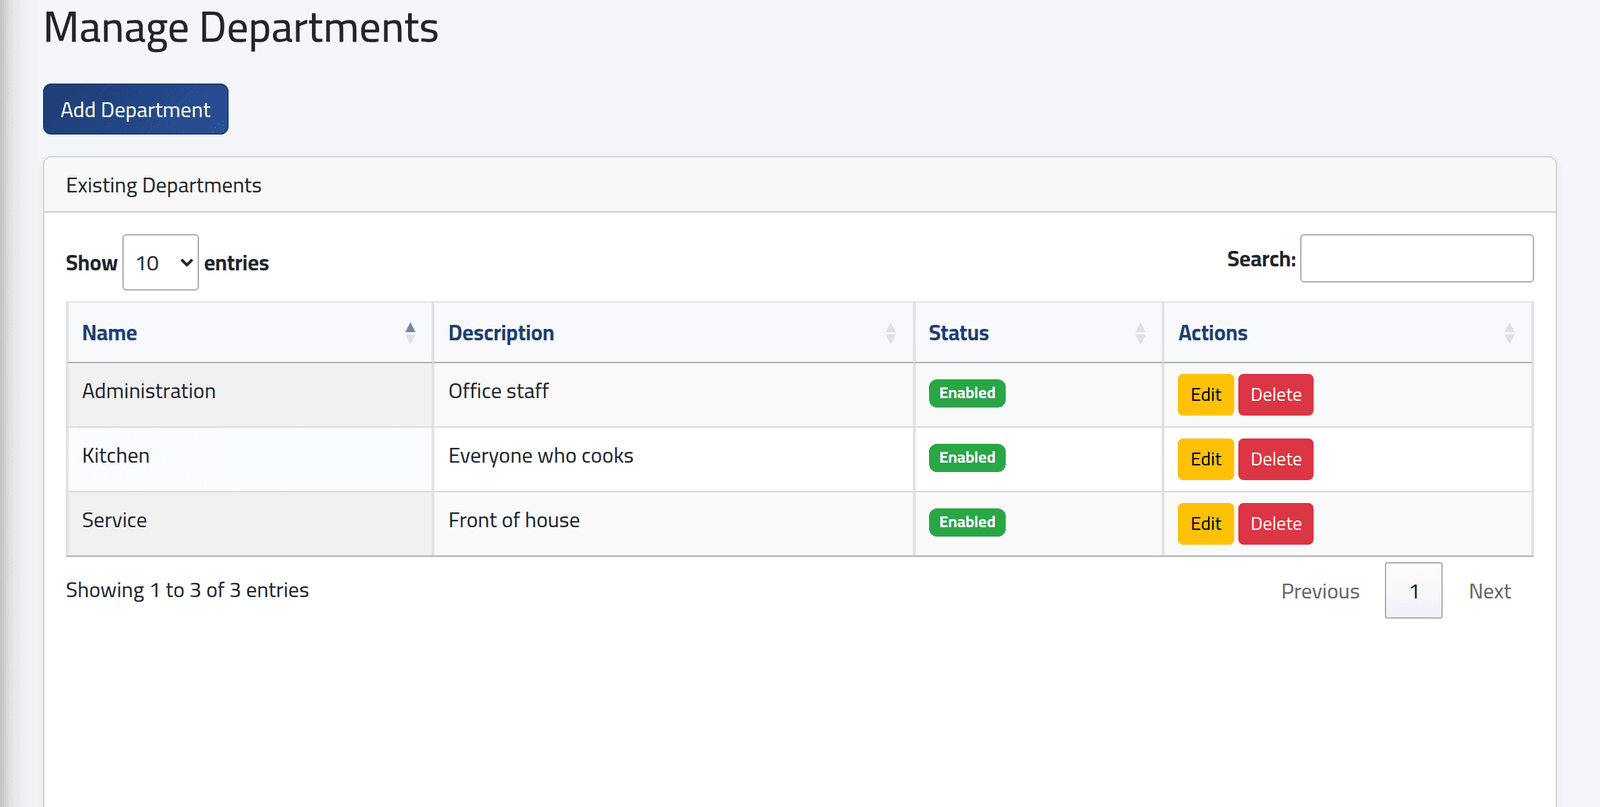Image resolution: width=1600 pixels, height=807 pixels.
Task: Edit the Kitchen department
Action: tap(1206, 459)
